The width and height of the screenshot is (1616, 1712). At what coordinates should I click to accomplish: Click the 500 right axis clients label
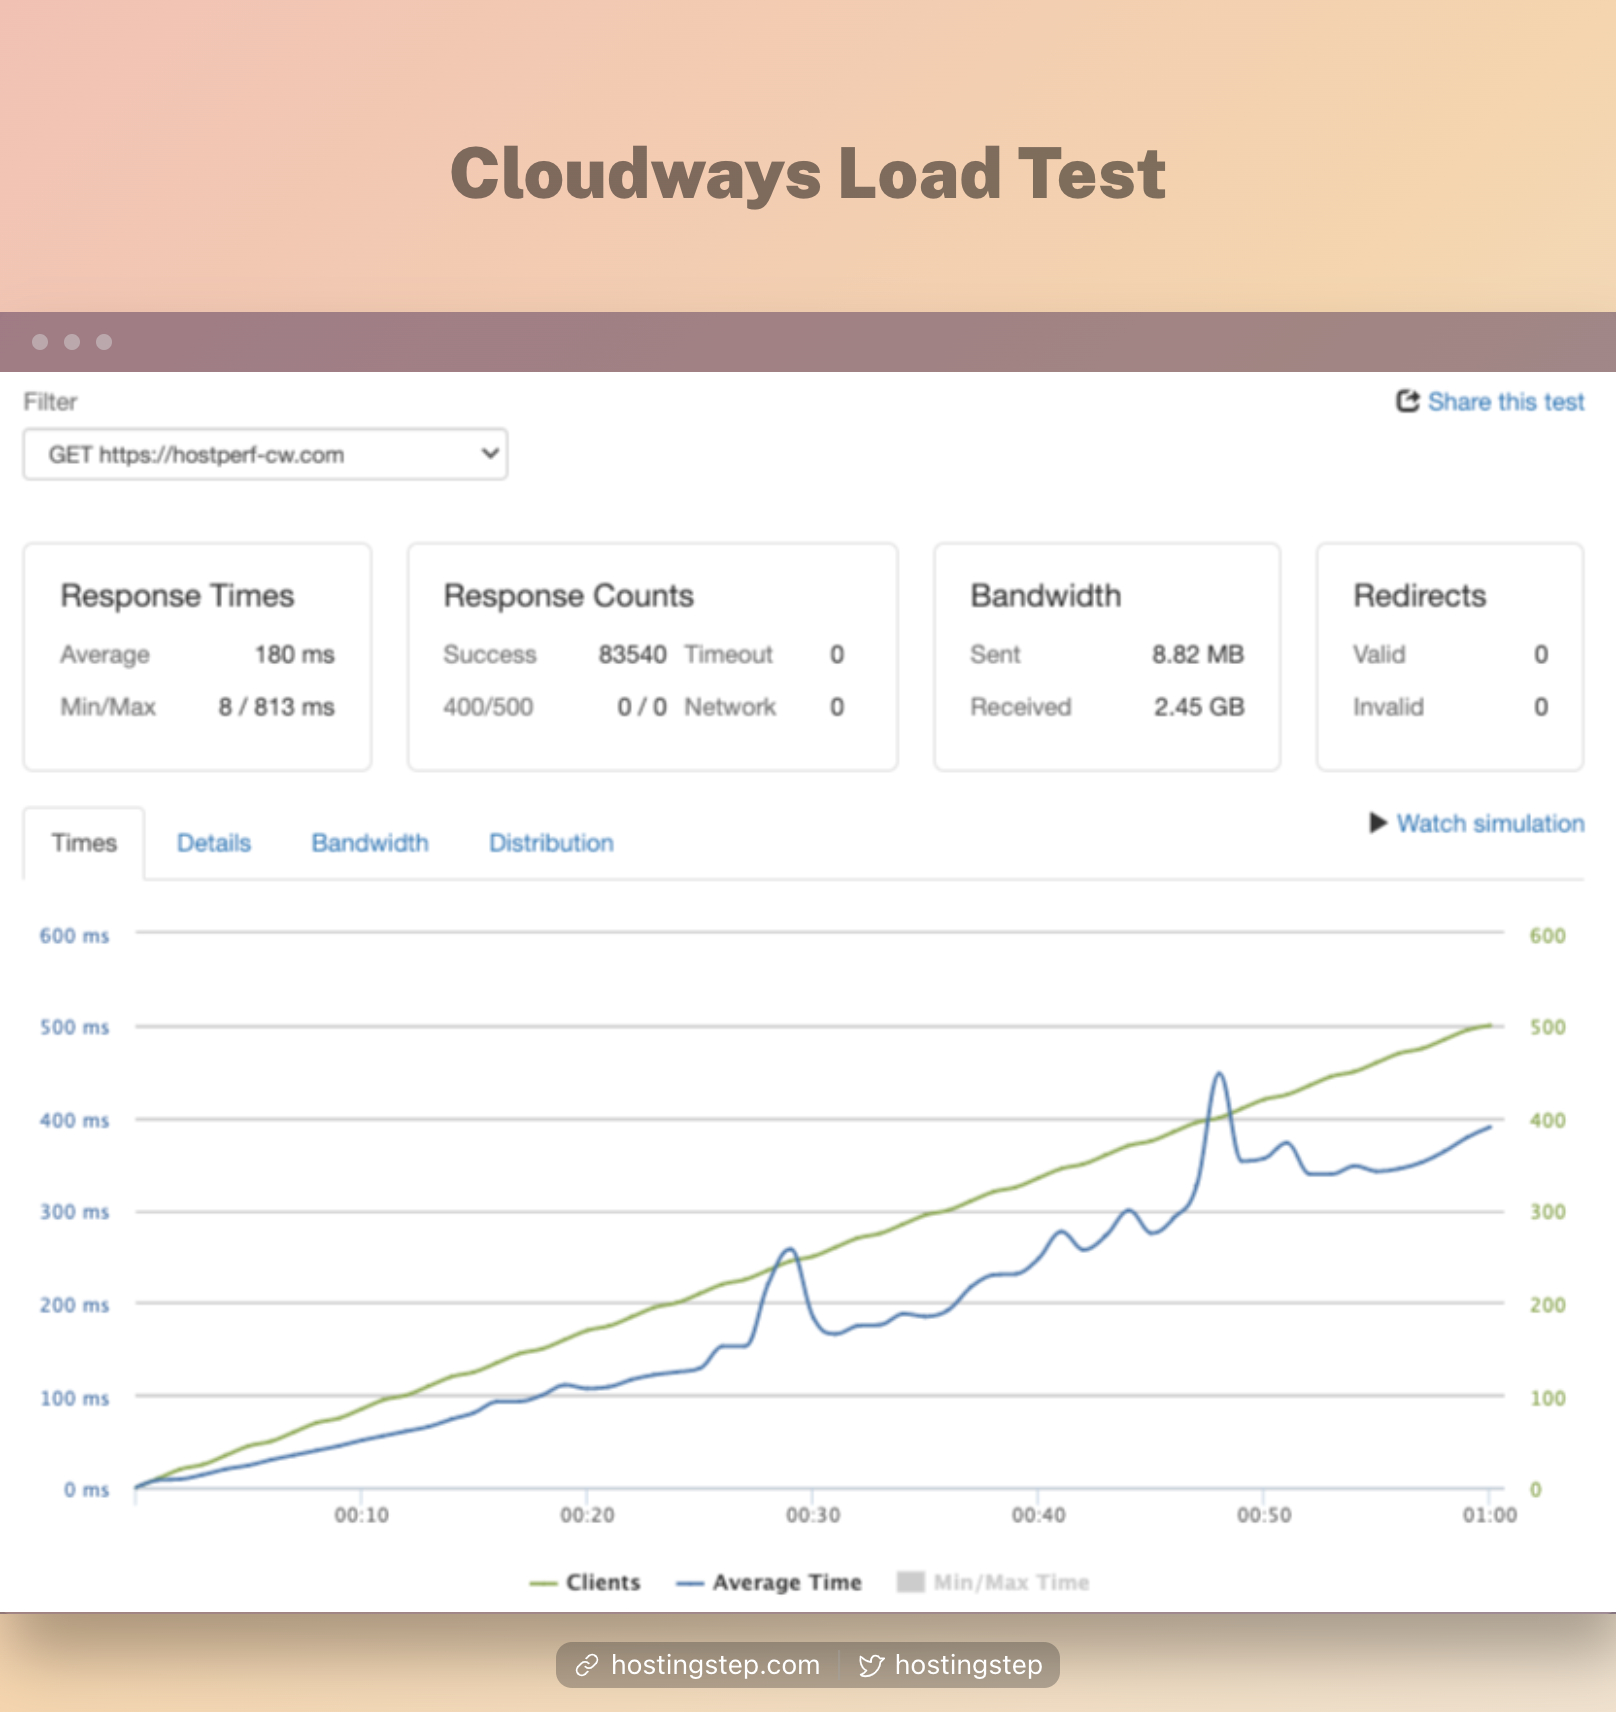(x=1547, y=1027)
